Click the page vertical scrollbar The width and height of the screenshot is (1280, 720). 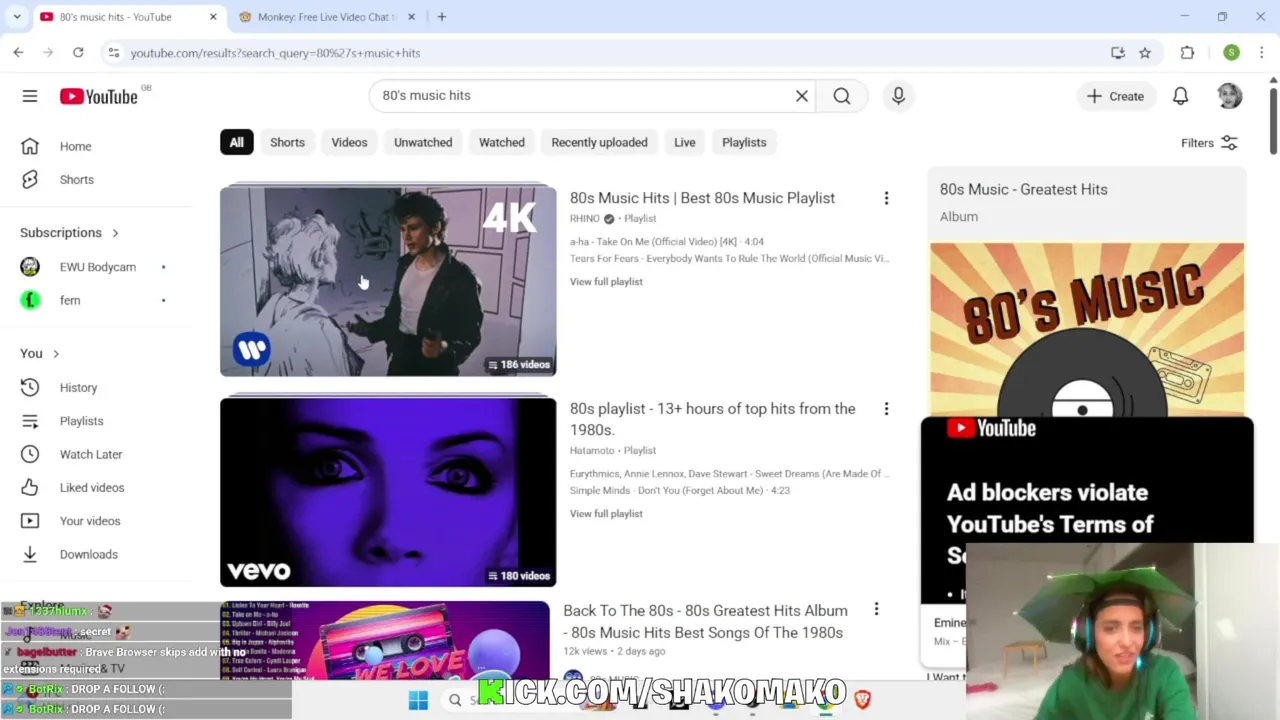pyautogui.click(x=1273, y=122)
